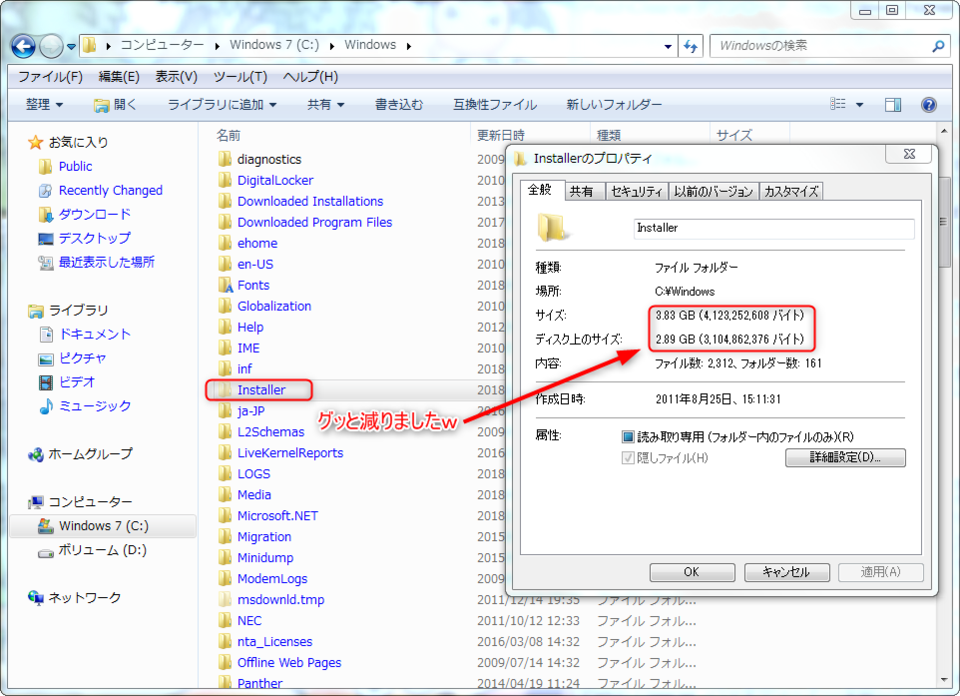Open the view options dropdown arrow
The width and height of the screenshot is (960, 696).
(x=860, y=105)
